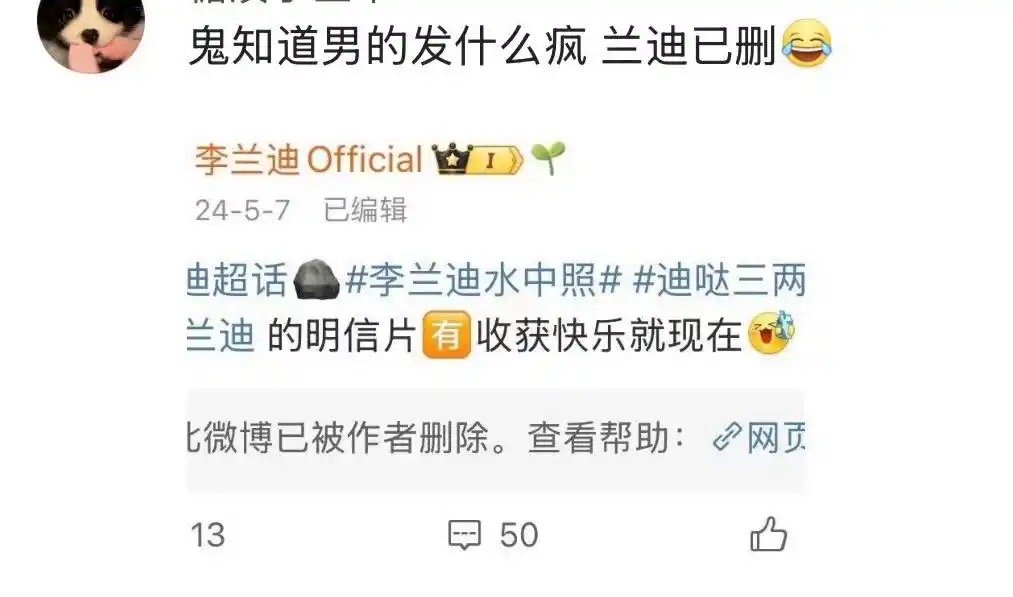The width and height of the screenshot is (1013, 597).
Task: Open the #迪哒三两 hashtag
Action: (720, 281)
